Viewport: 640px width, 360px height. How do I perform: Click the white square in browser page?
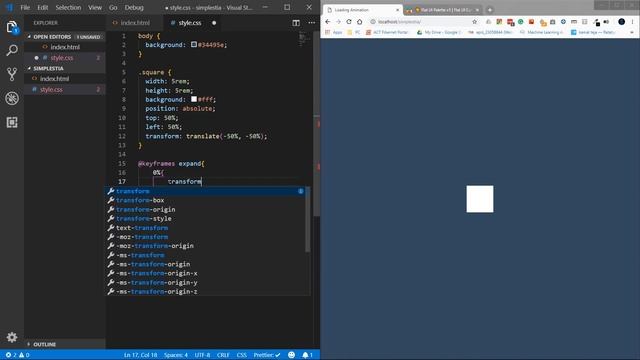[x=480, y=199]
